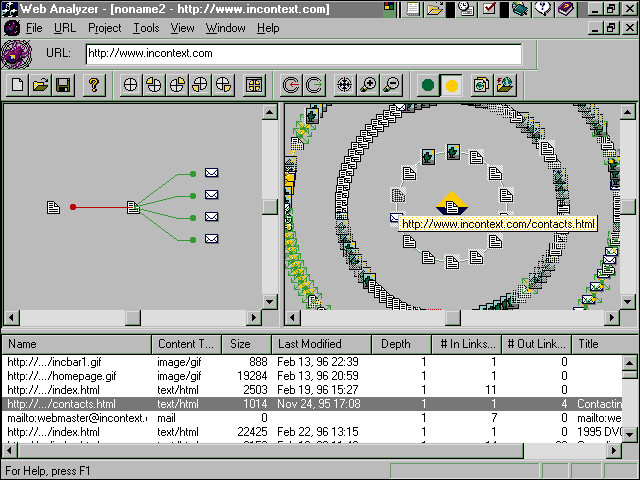640x480 pixels.
Task: Click the document icon left of File menu
Action: pyautogui.click(x=11, y=28)
